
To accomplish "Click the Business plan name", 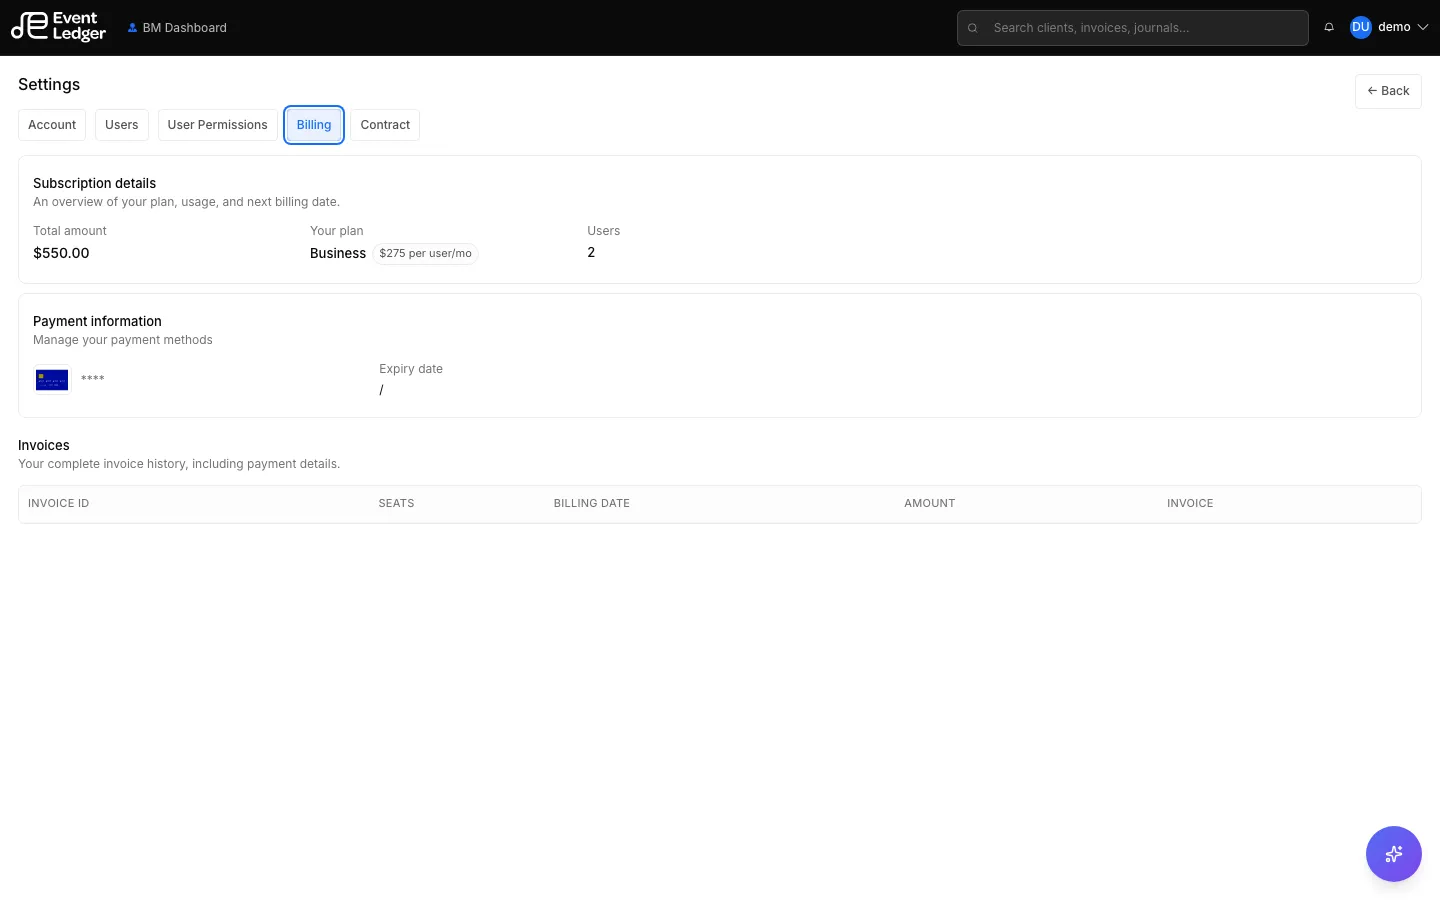I will (x=338, y=254).
